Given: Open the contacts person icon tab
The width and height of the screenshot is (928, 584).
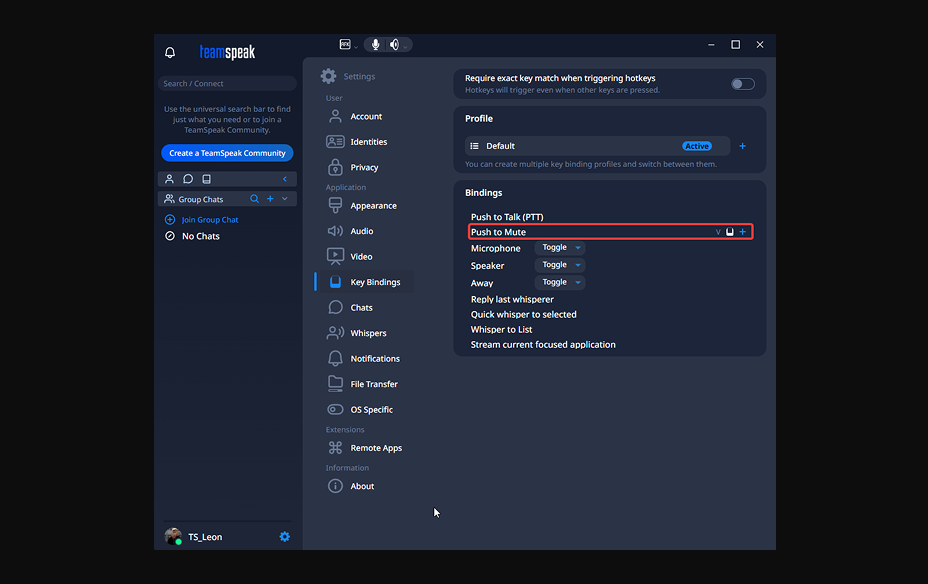Looking at the screenshot, I should 169,179.
